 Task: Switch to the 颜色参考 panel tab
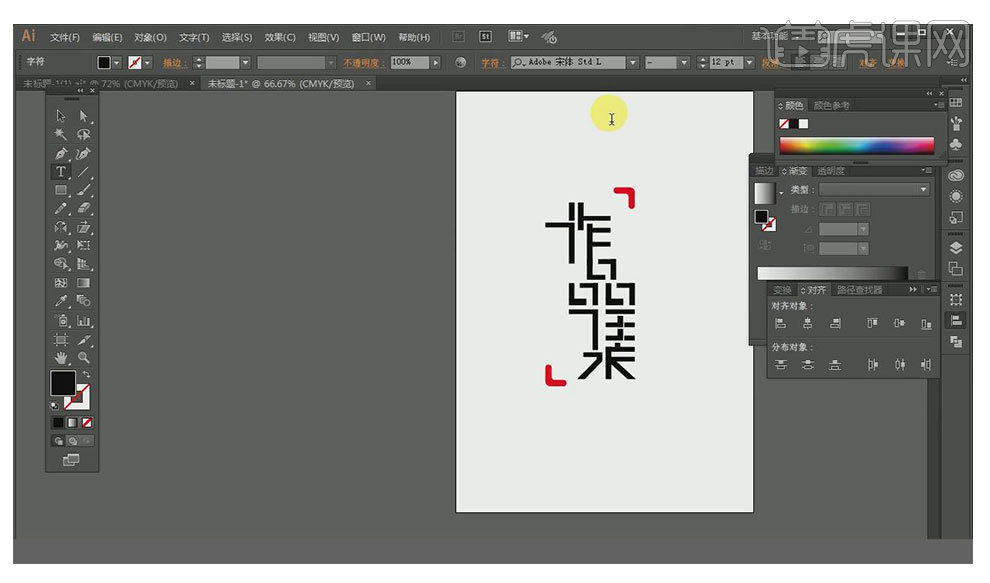(832, 105)
